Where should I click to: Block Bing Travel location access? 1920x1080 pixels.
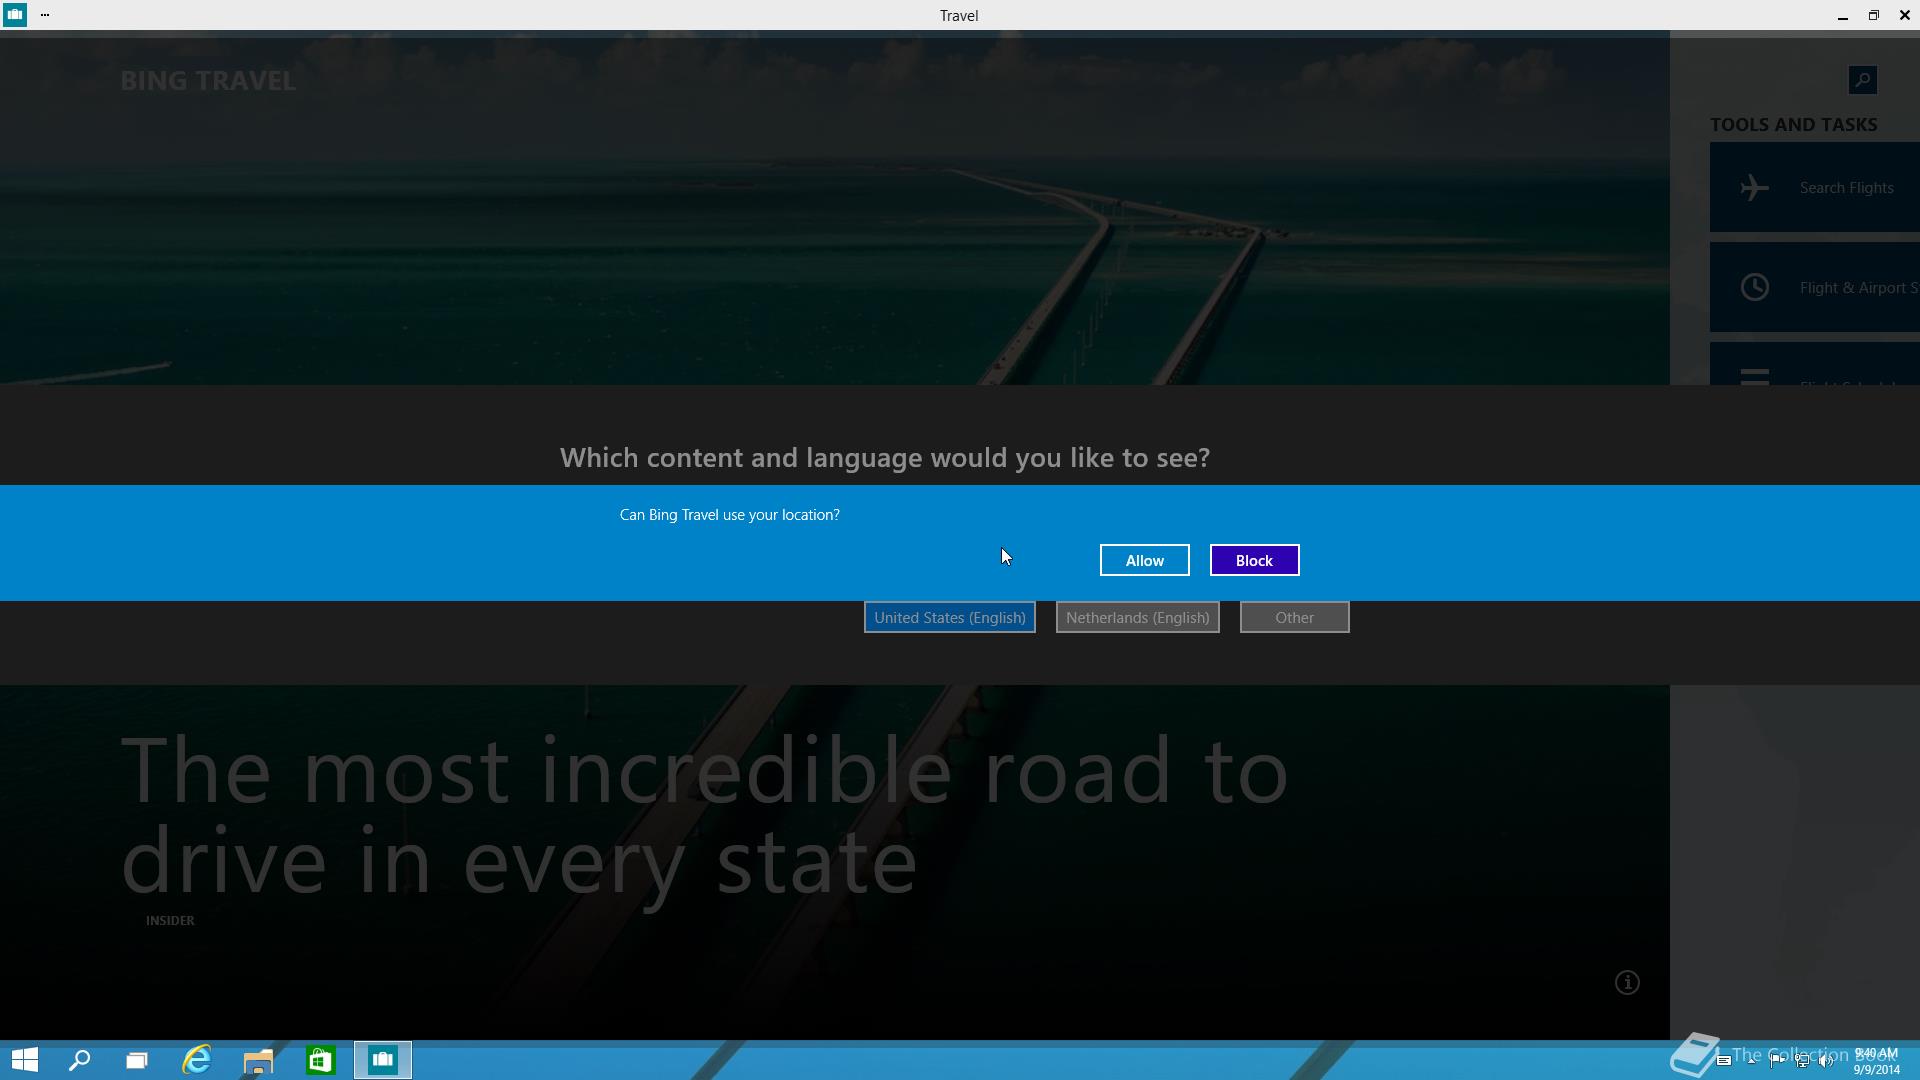coord(1254,560)
